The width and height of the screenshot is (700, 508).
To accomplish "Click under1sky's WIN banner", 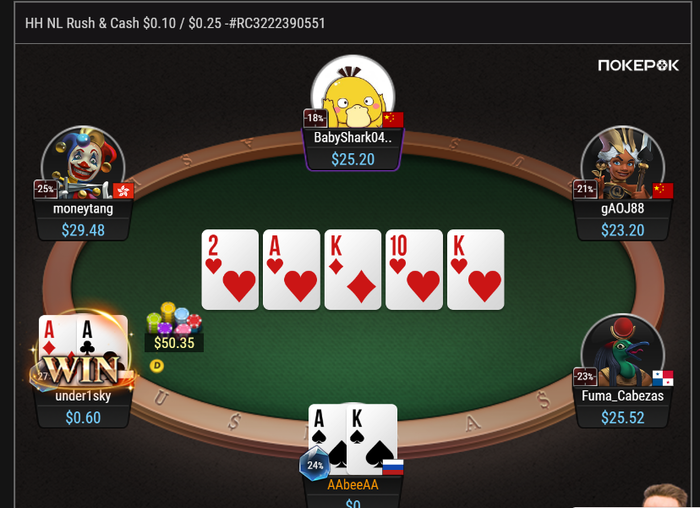I will [x=83, y=370].
